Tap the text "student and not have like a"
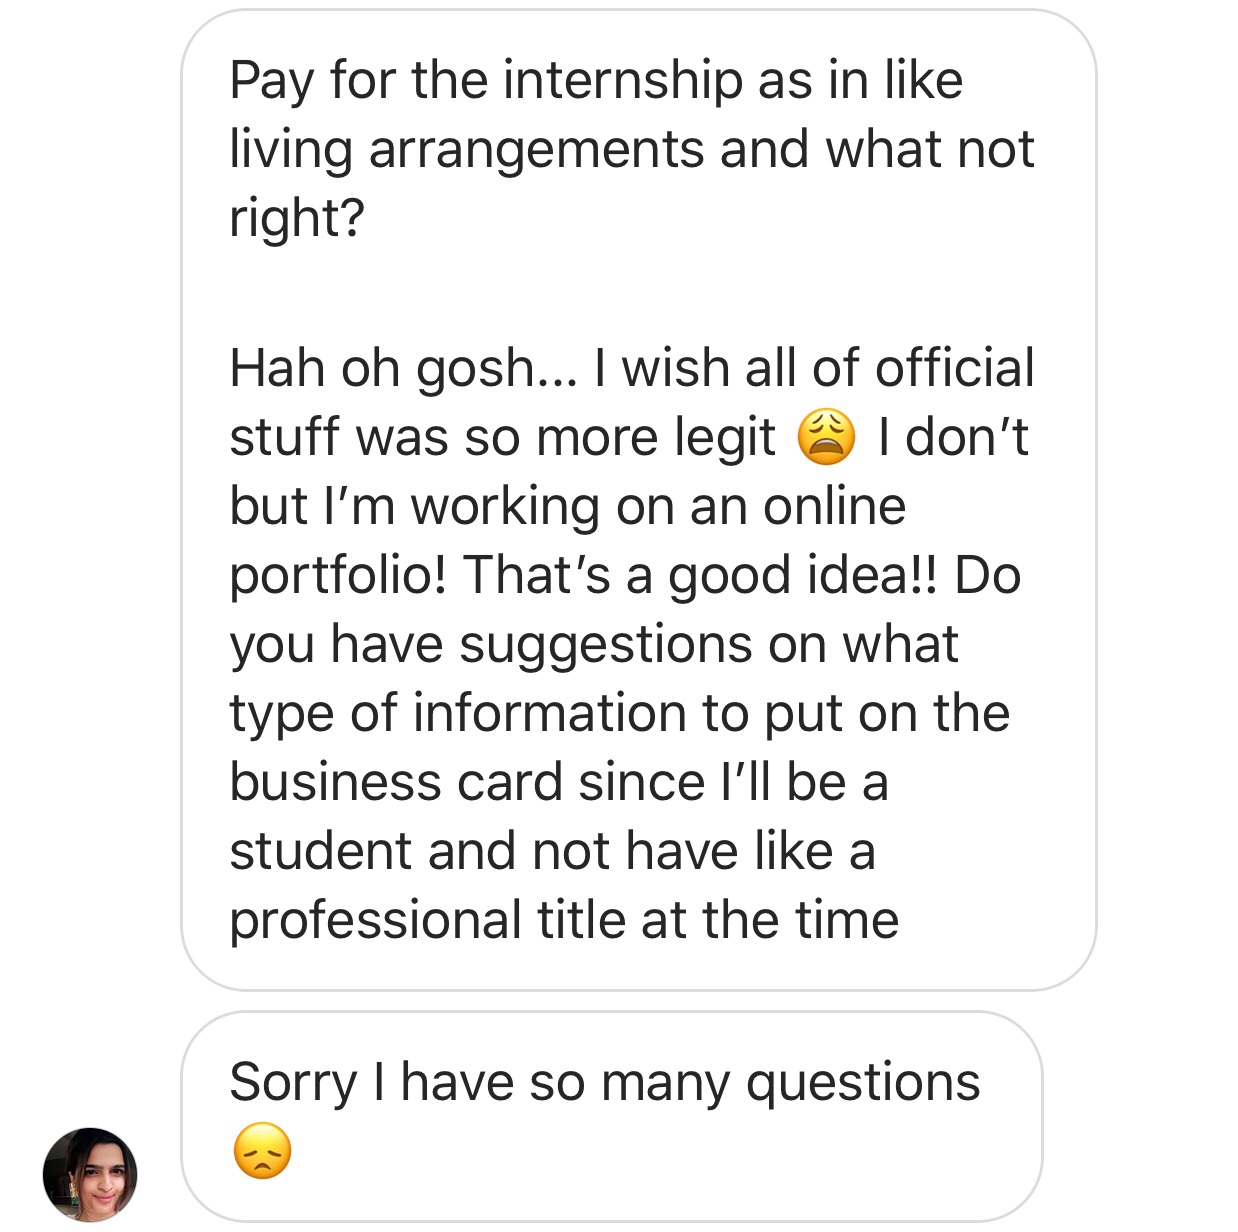Screen dimensions: 1238x1232 (552, 851)
